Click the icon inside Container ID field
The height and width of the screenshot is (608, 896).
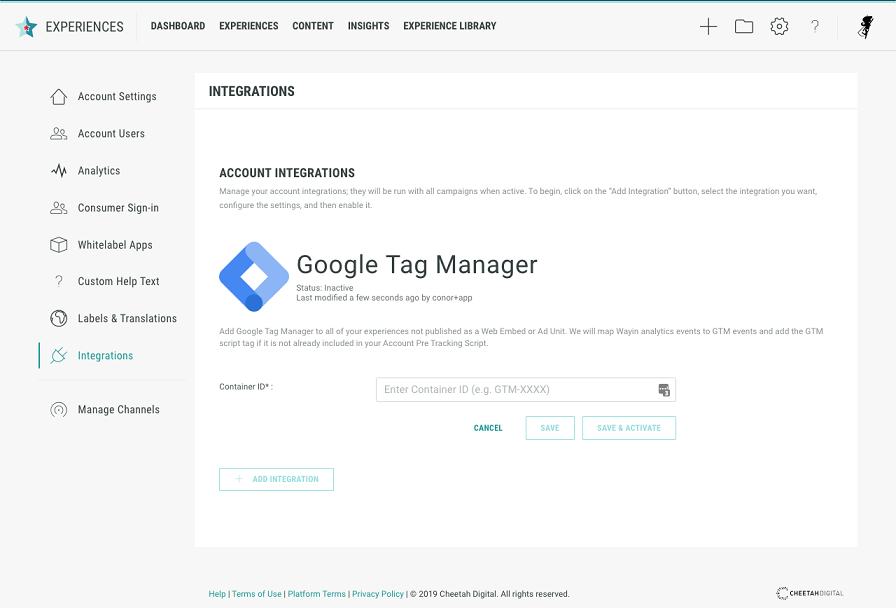point(663,390)
